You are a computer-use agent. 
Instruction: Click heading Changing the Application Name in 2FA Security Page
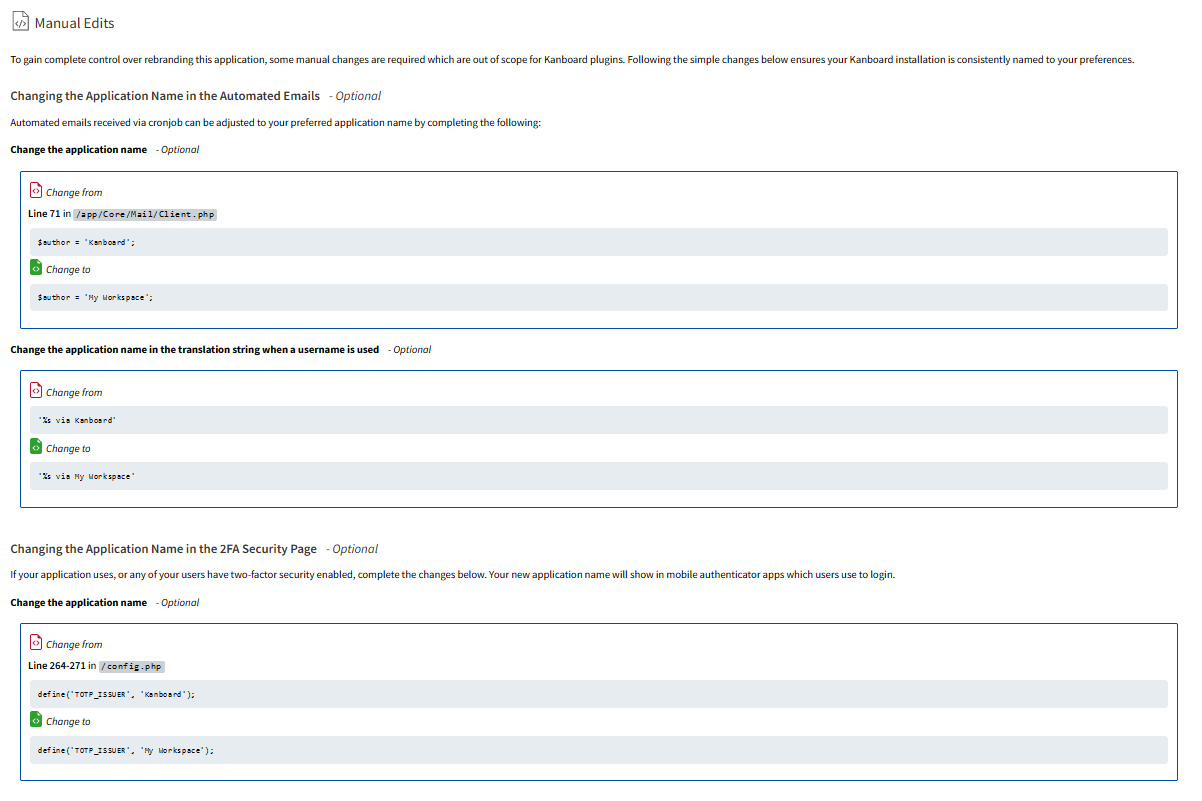(x=163, y=549)
